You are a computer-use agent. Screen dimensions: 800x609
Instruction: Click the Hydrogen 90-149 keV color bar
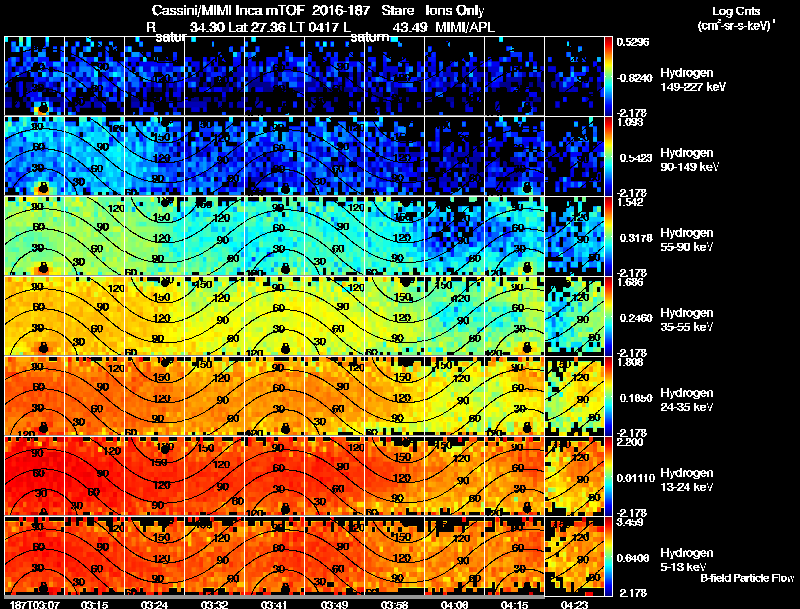point(608,156)
